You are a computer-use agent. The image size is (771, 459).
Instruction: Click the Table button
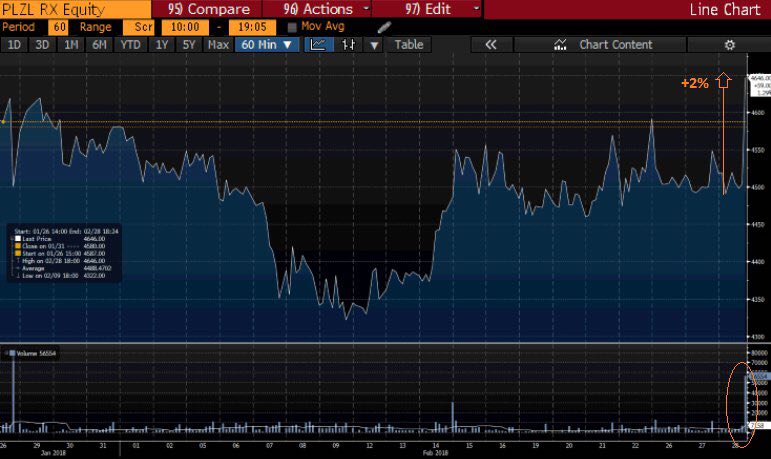(409, 45)
